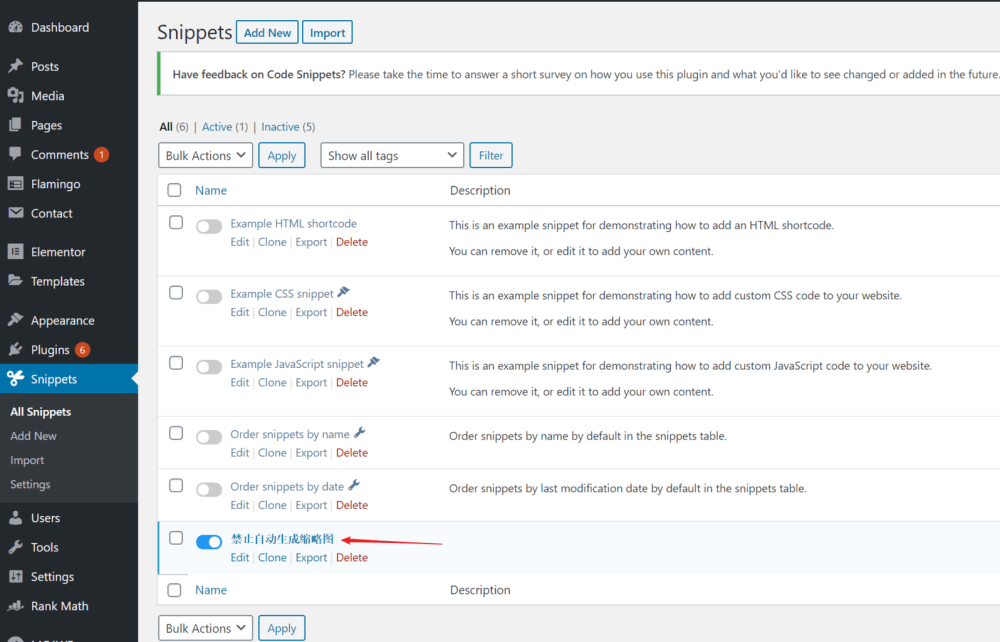Viewport: 1000px width, 642px height.
Task: Click the Comments notification badge showing 1
Action: coord(101,155)
